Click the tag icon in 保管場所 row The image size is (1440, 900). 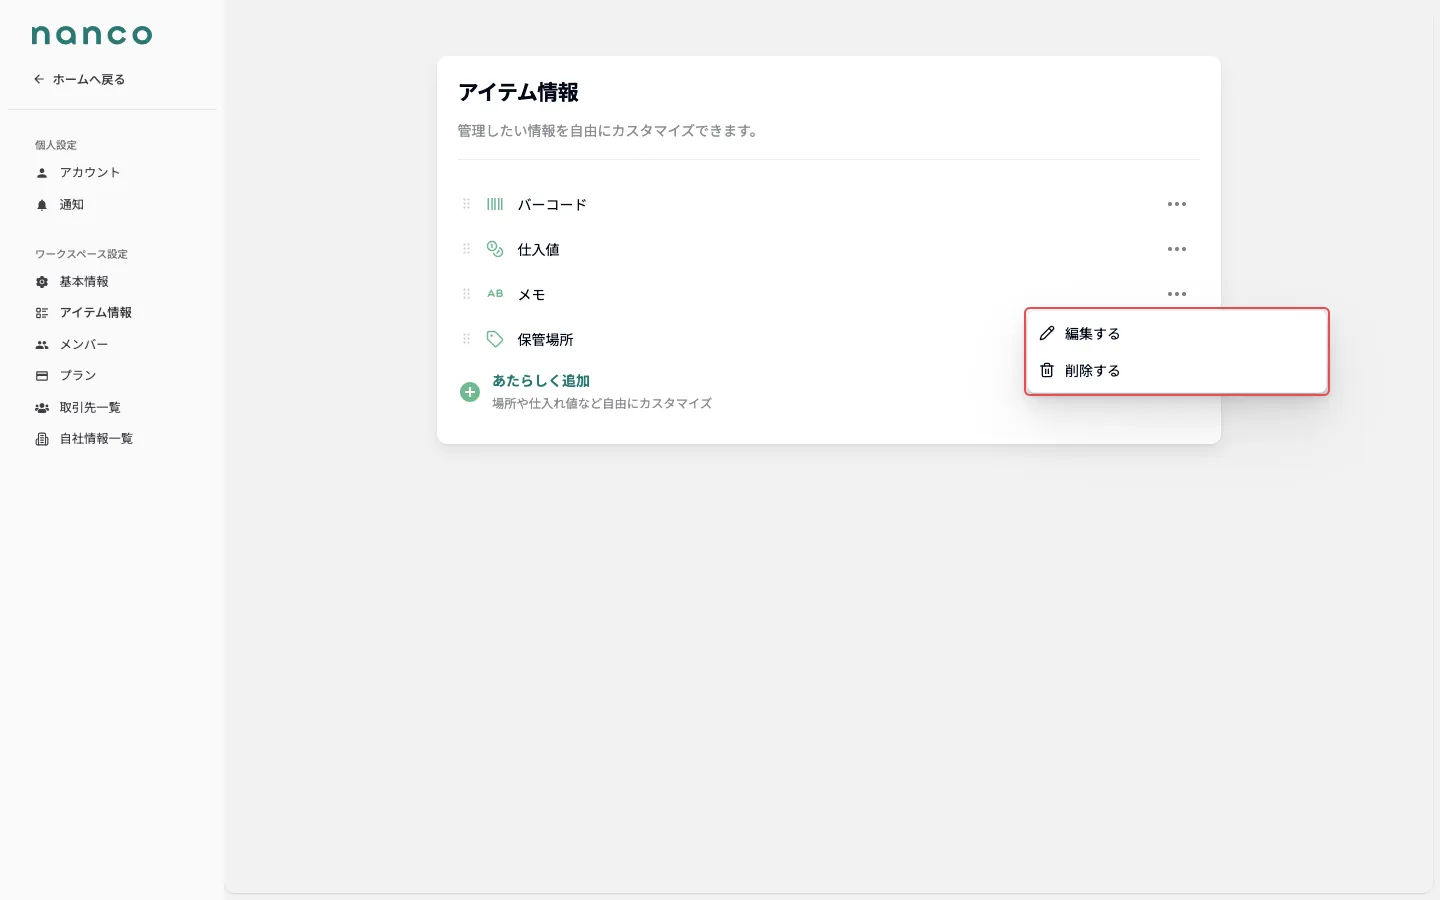pos(495,339)
